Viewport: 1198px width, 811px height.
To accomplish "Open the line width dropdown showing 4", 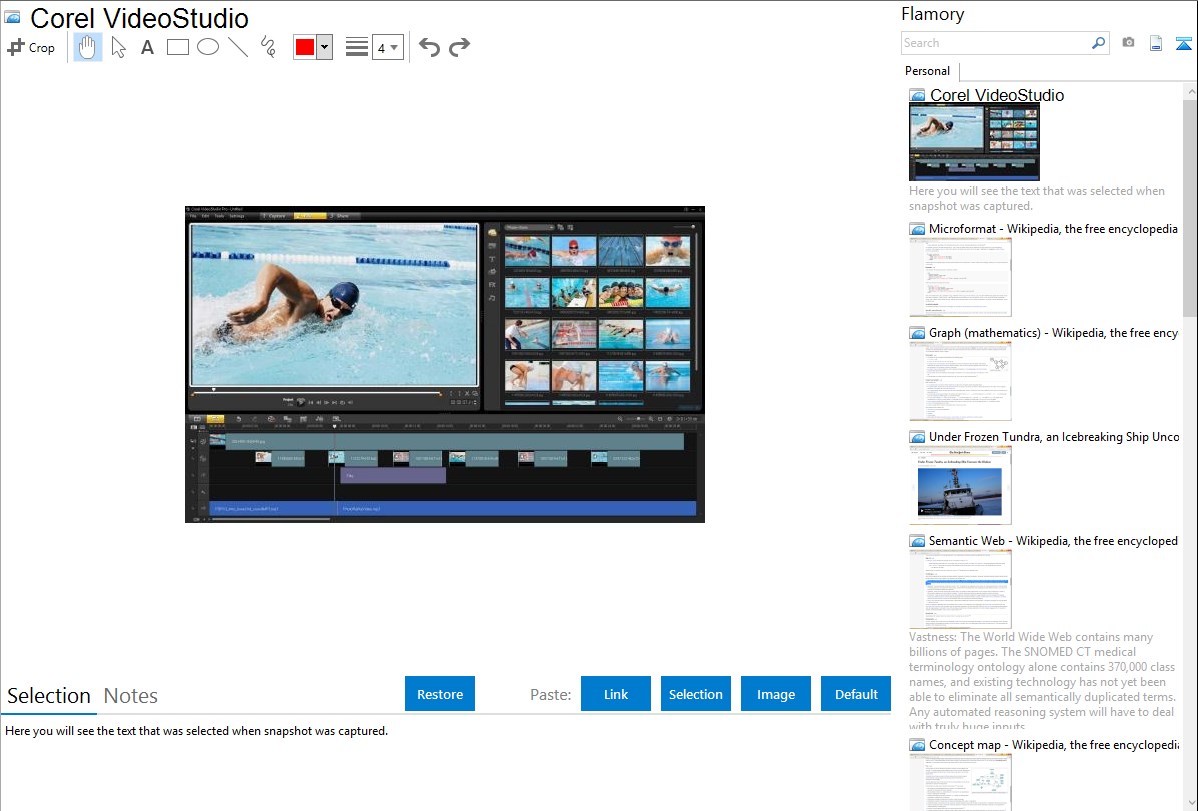I will 387,47.
